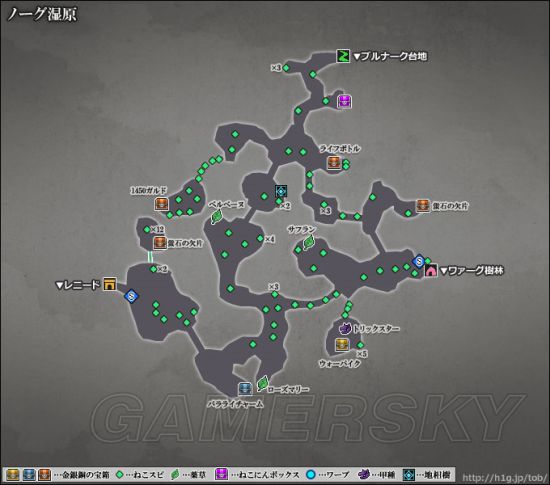This screenshot has width=550, height=485.
Task: Click the ワープ legend text
Action: click(338, 475)
